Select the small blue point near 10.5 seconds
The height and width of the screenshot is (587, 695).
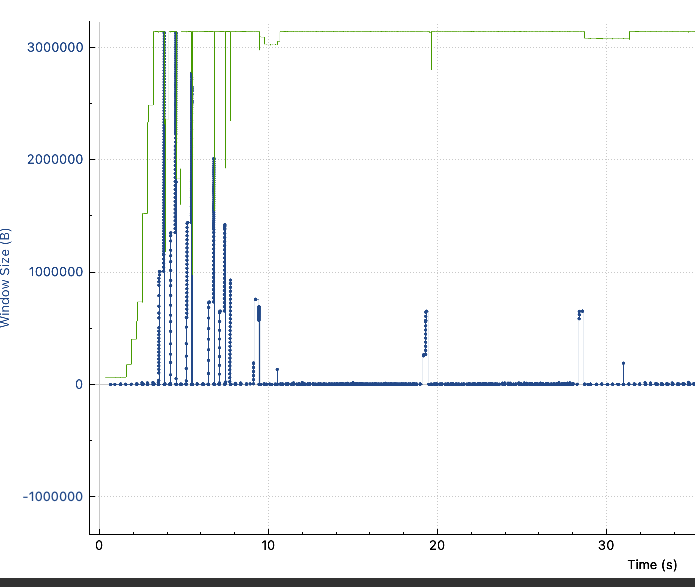click(x=277, y=370)
